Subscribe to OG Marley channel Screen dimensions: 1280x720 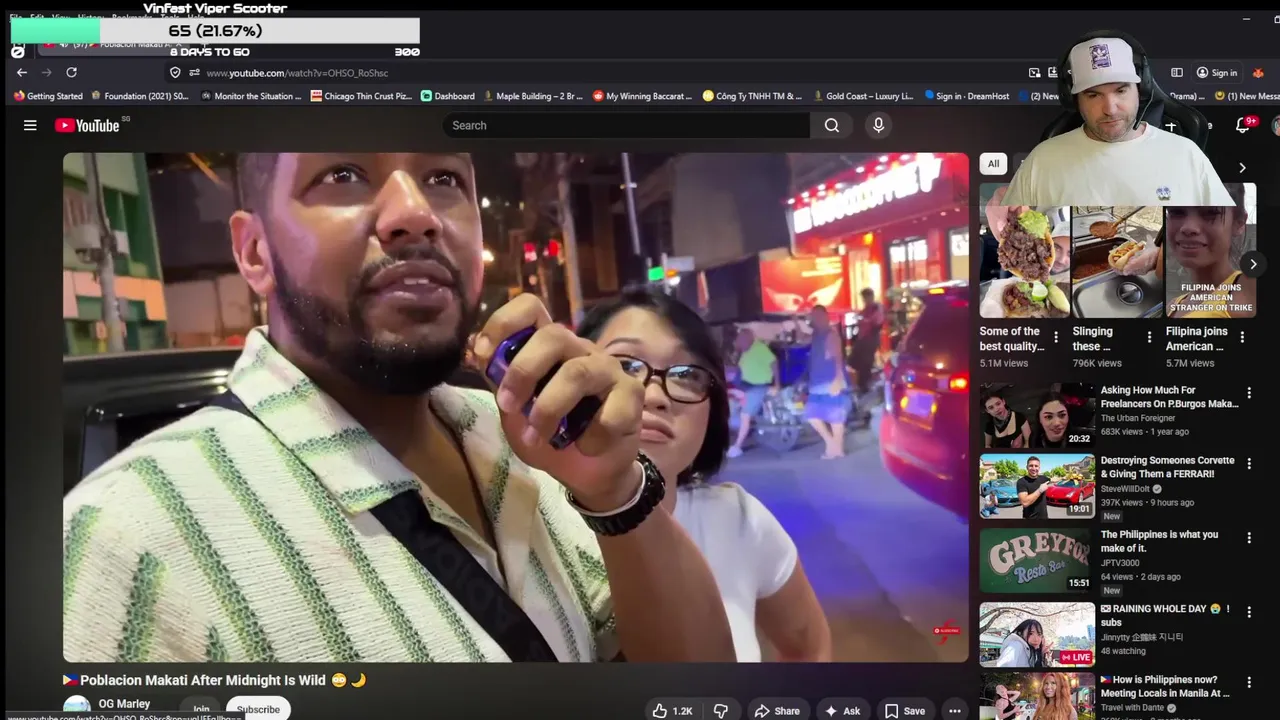[258, 709]
